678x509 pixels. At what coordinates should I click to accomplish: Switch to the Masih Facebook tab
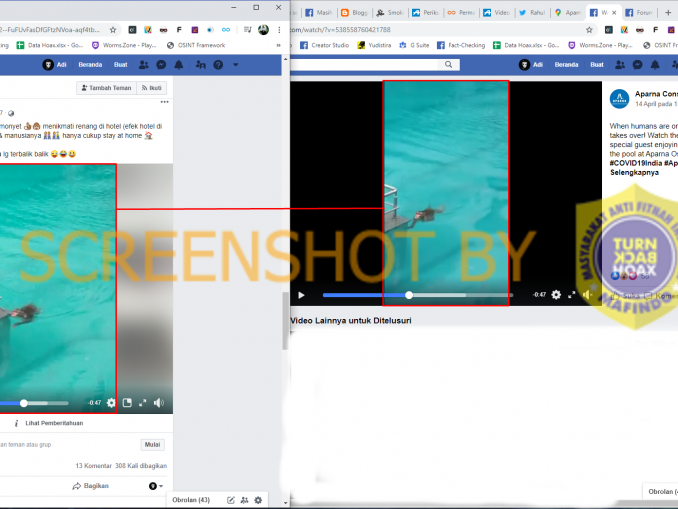(x=319, y=13)
